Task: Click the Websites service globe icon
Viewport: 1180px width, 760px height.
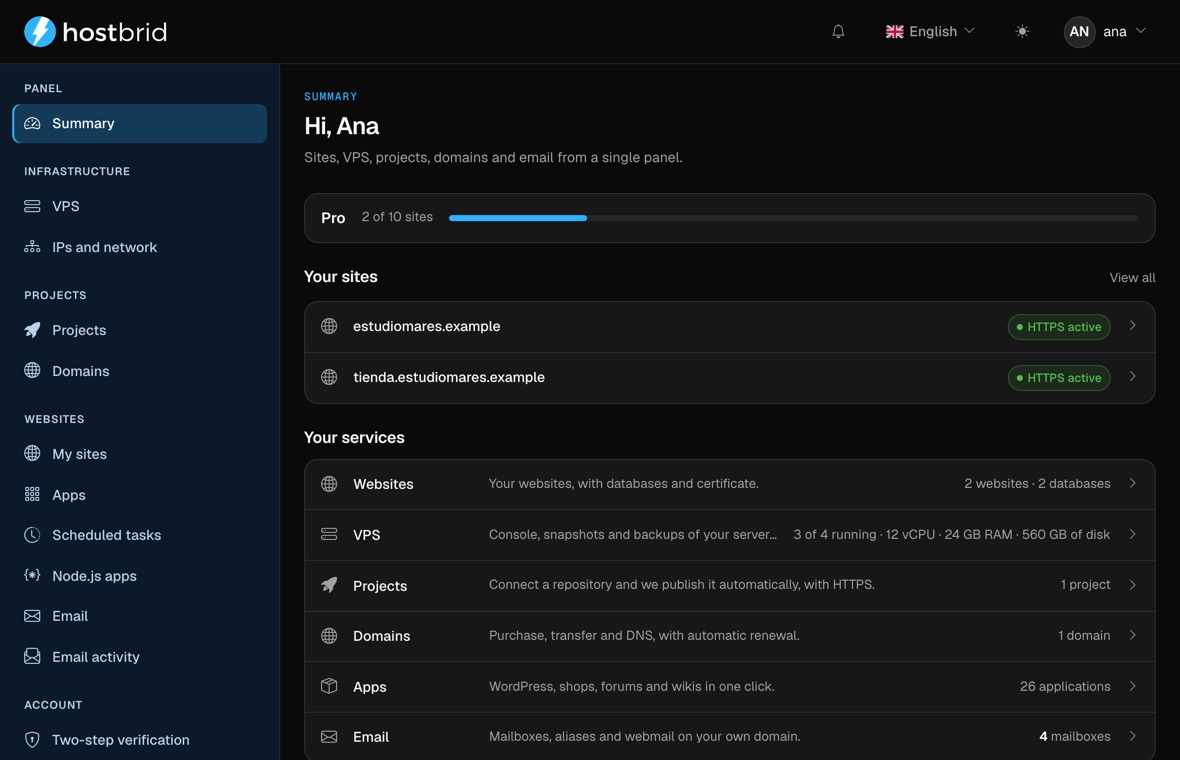Action: (x=329, y=484)
